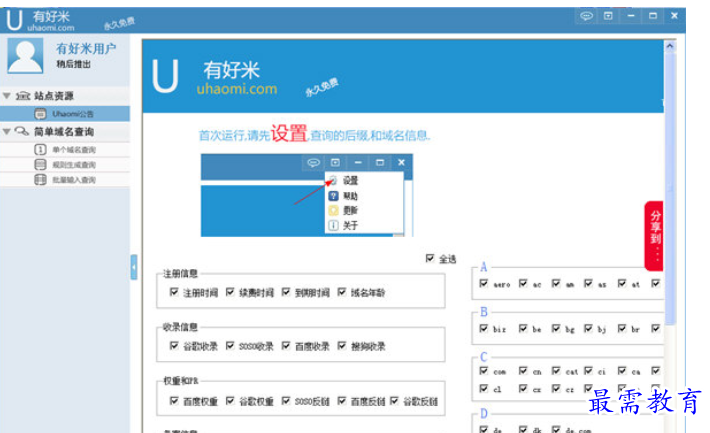Open the main menu dropdown in title bar
The height and width of the screenshot is (433, 710).
[608, 16]
